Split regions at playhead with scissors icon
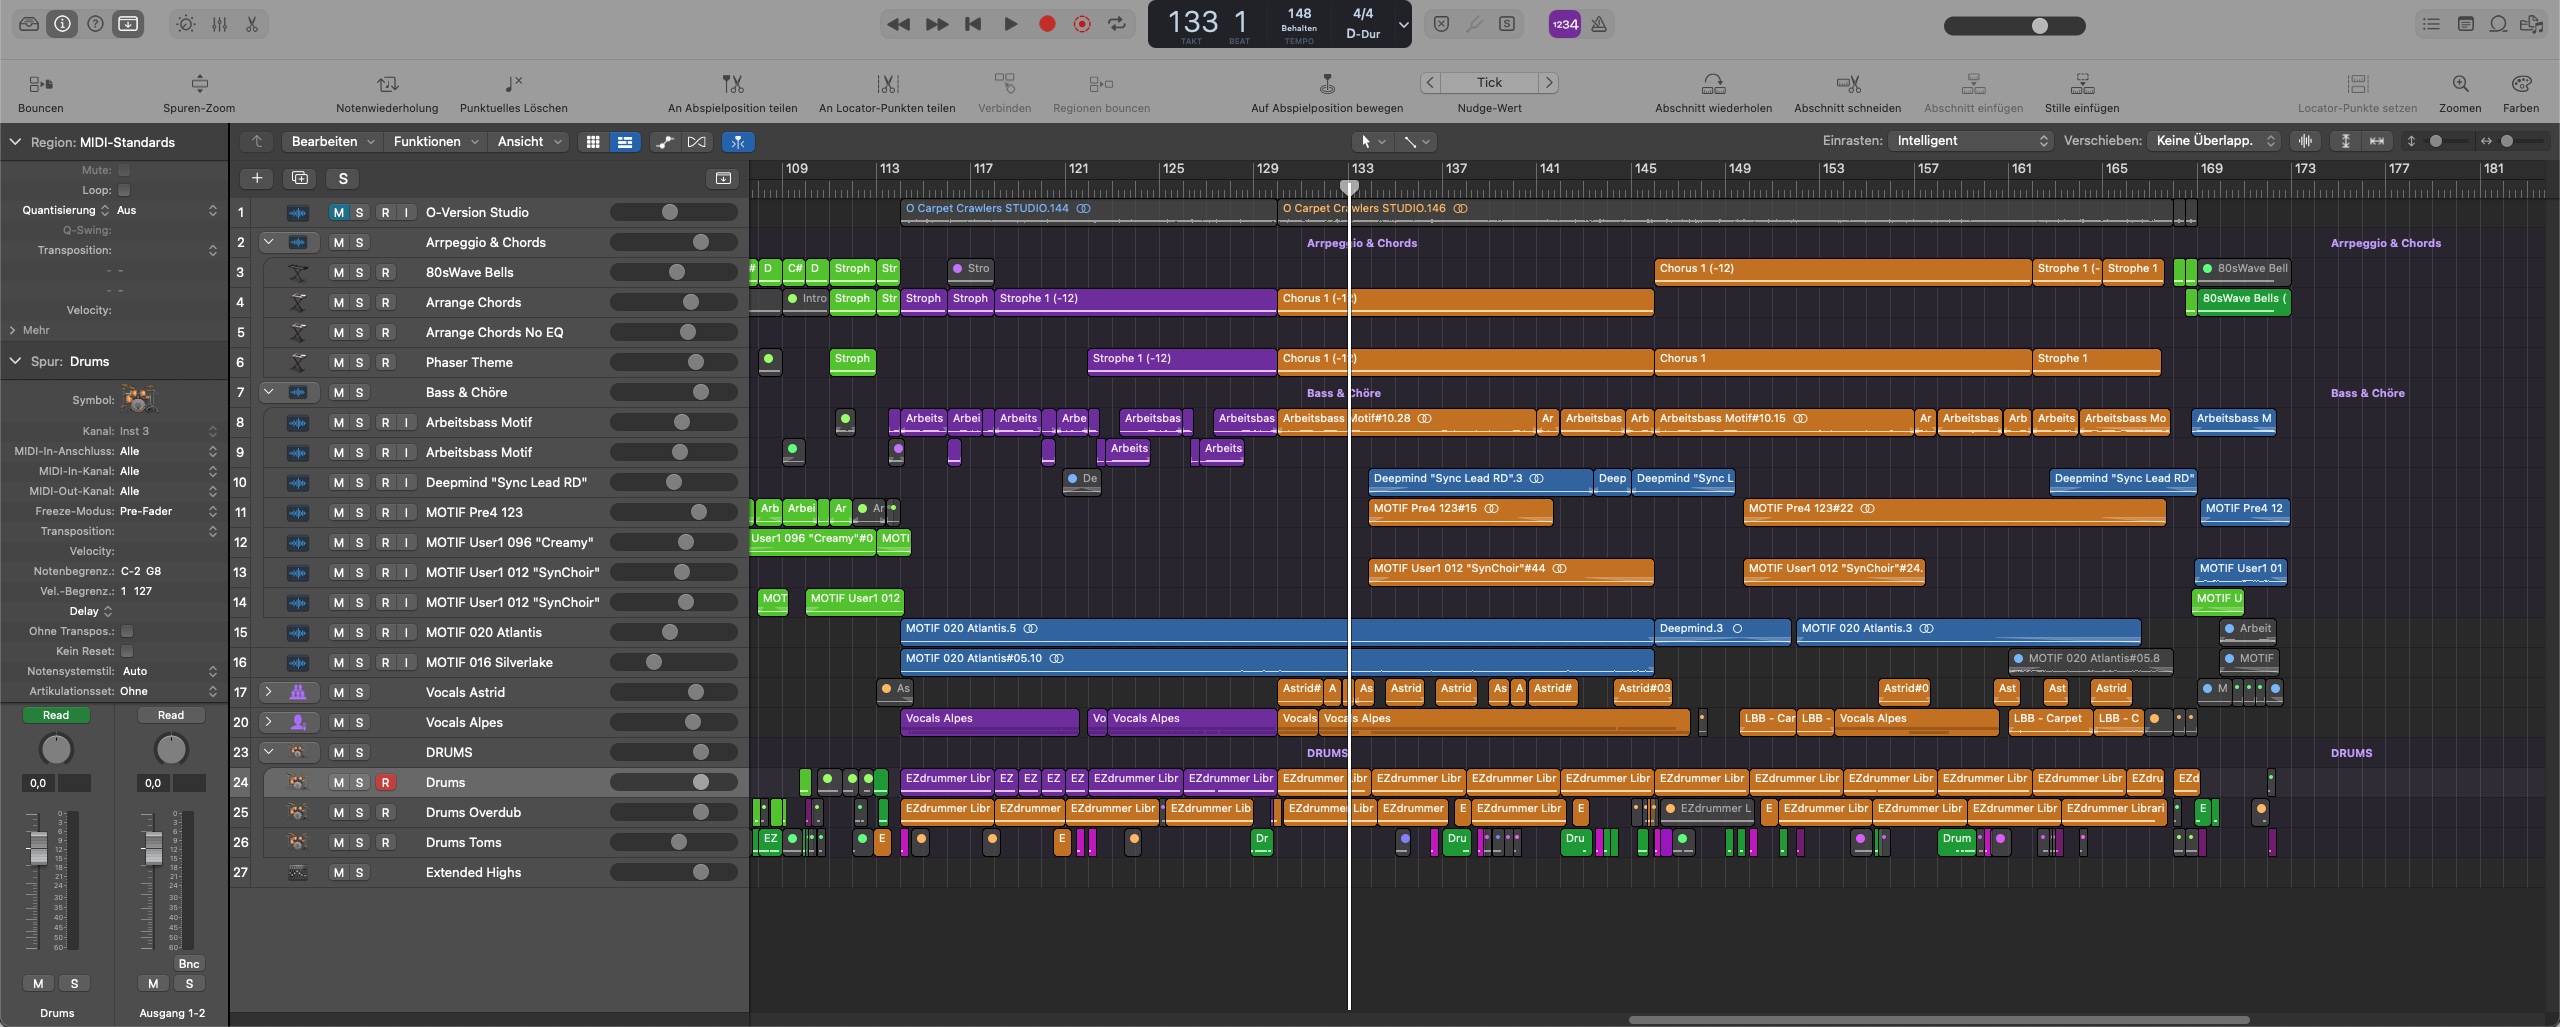The image size is (2560, 1027). pos(732,84)
